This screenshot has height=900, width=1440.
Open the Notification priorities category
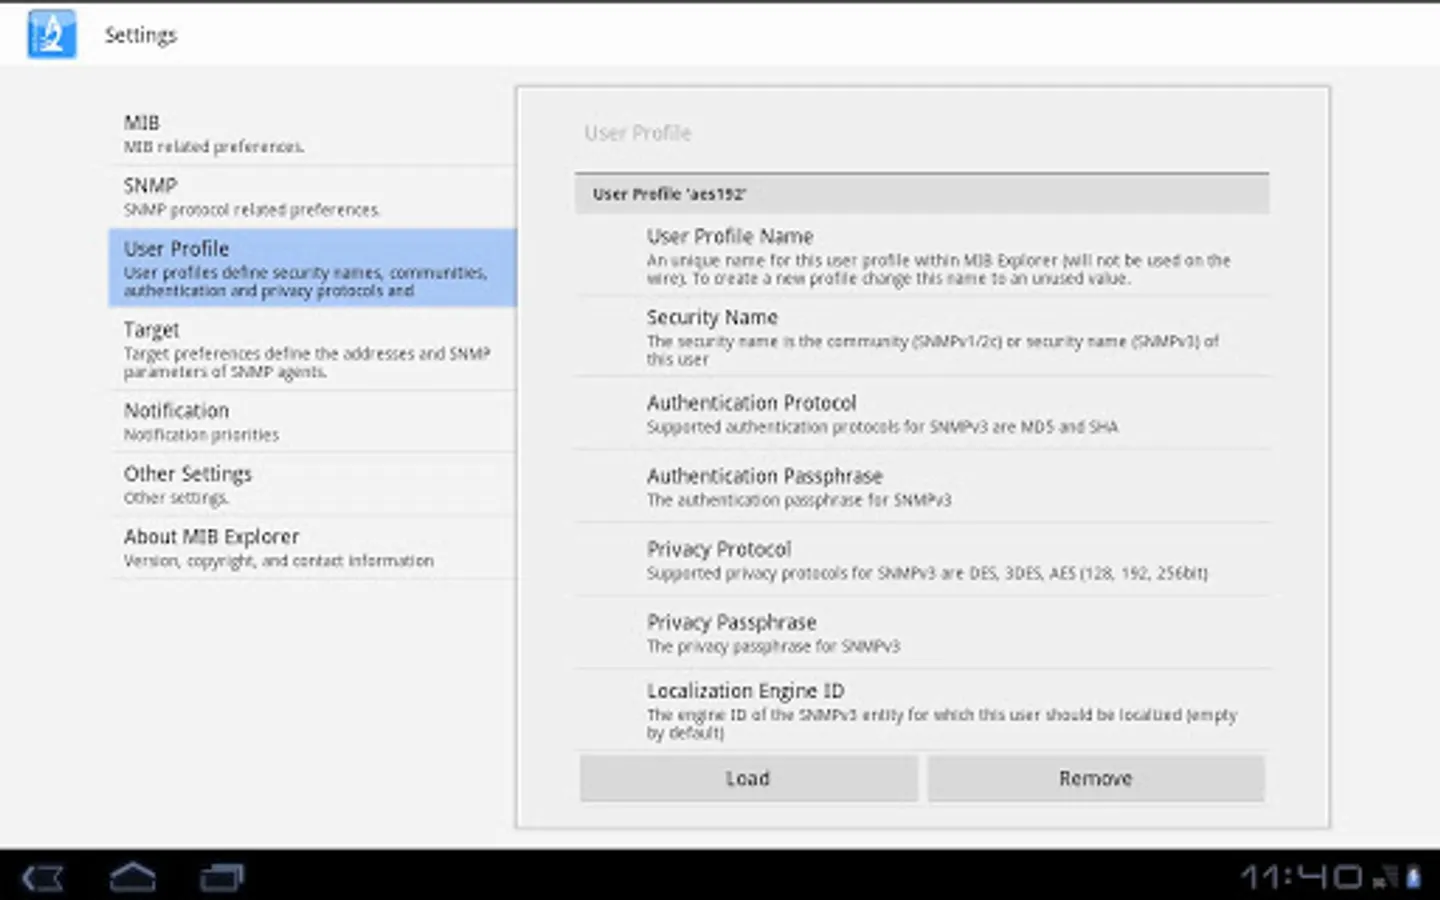(312, 422)
